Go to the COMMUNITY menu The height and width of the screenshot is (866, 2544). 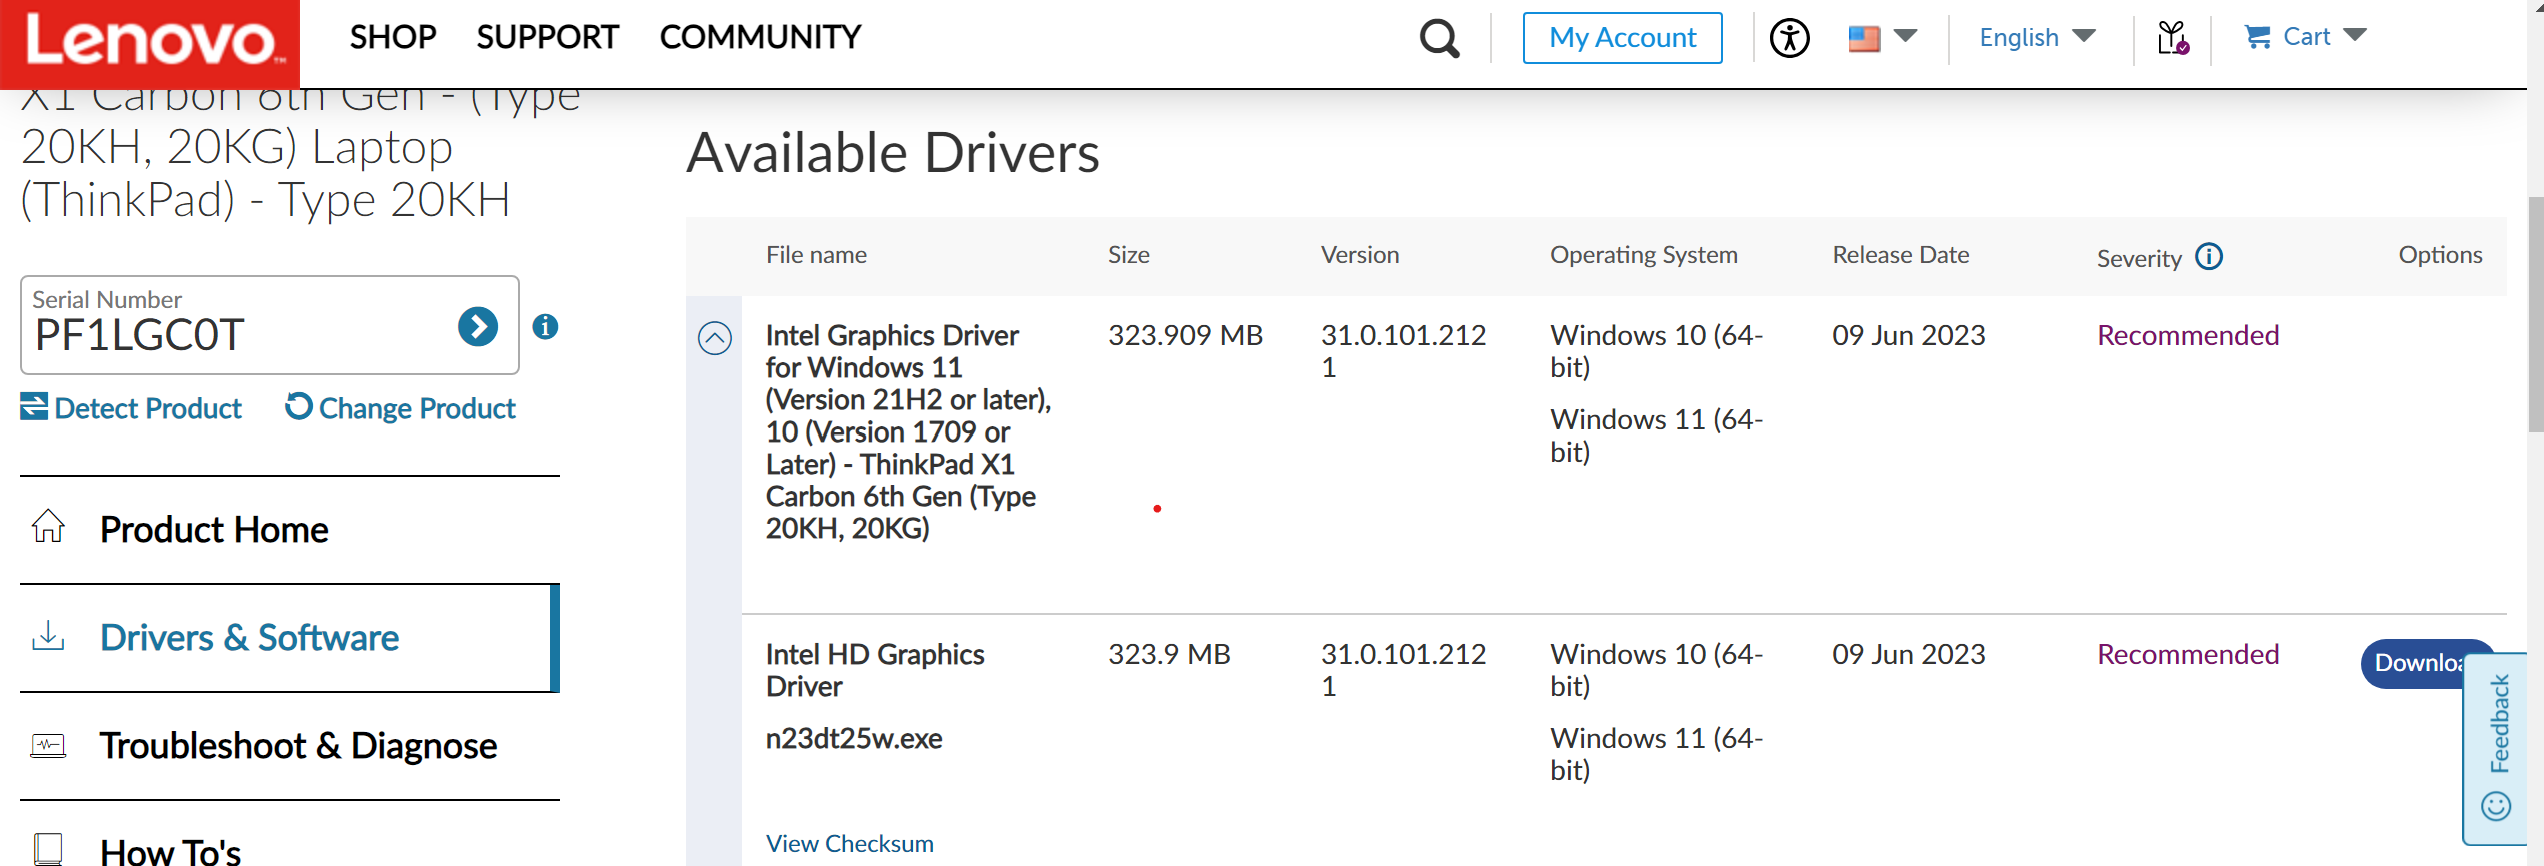(760, 37)
